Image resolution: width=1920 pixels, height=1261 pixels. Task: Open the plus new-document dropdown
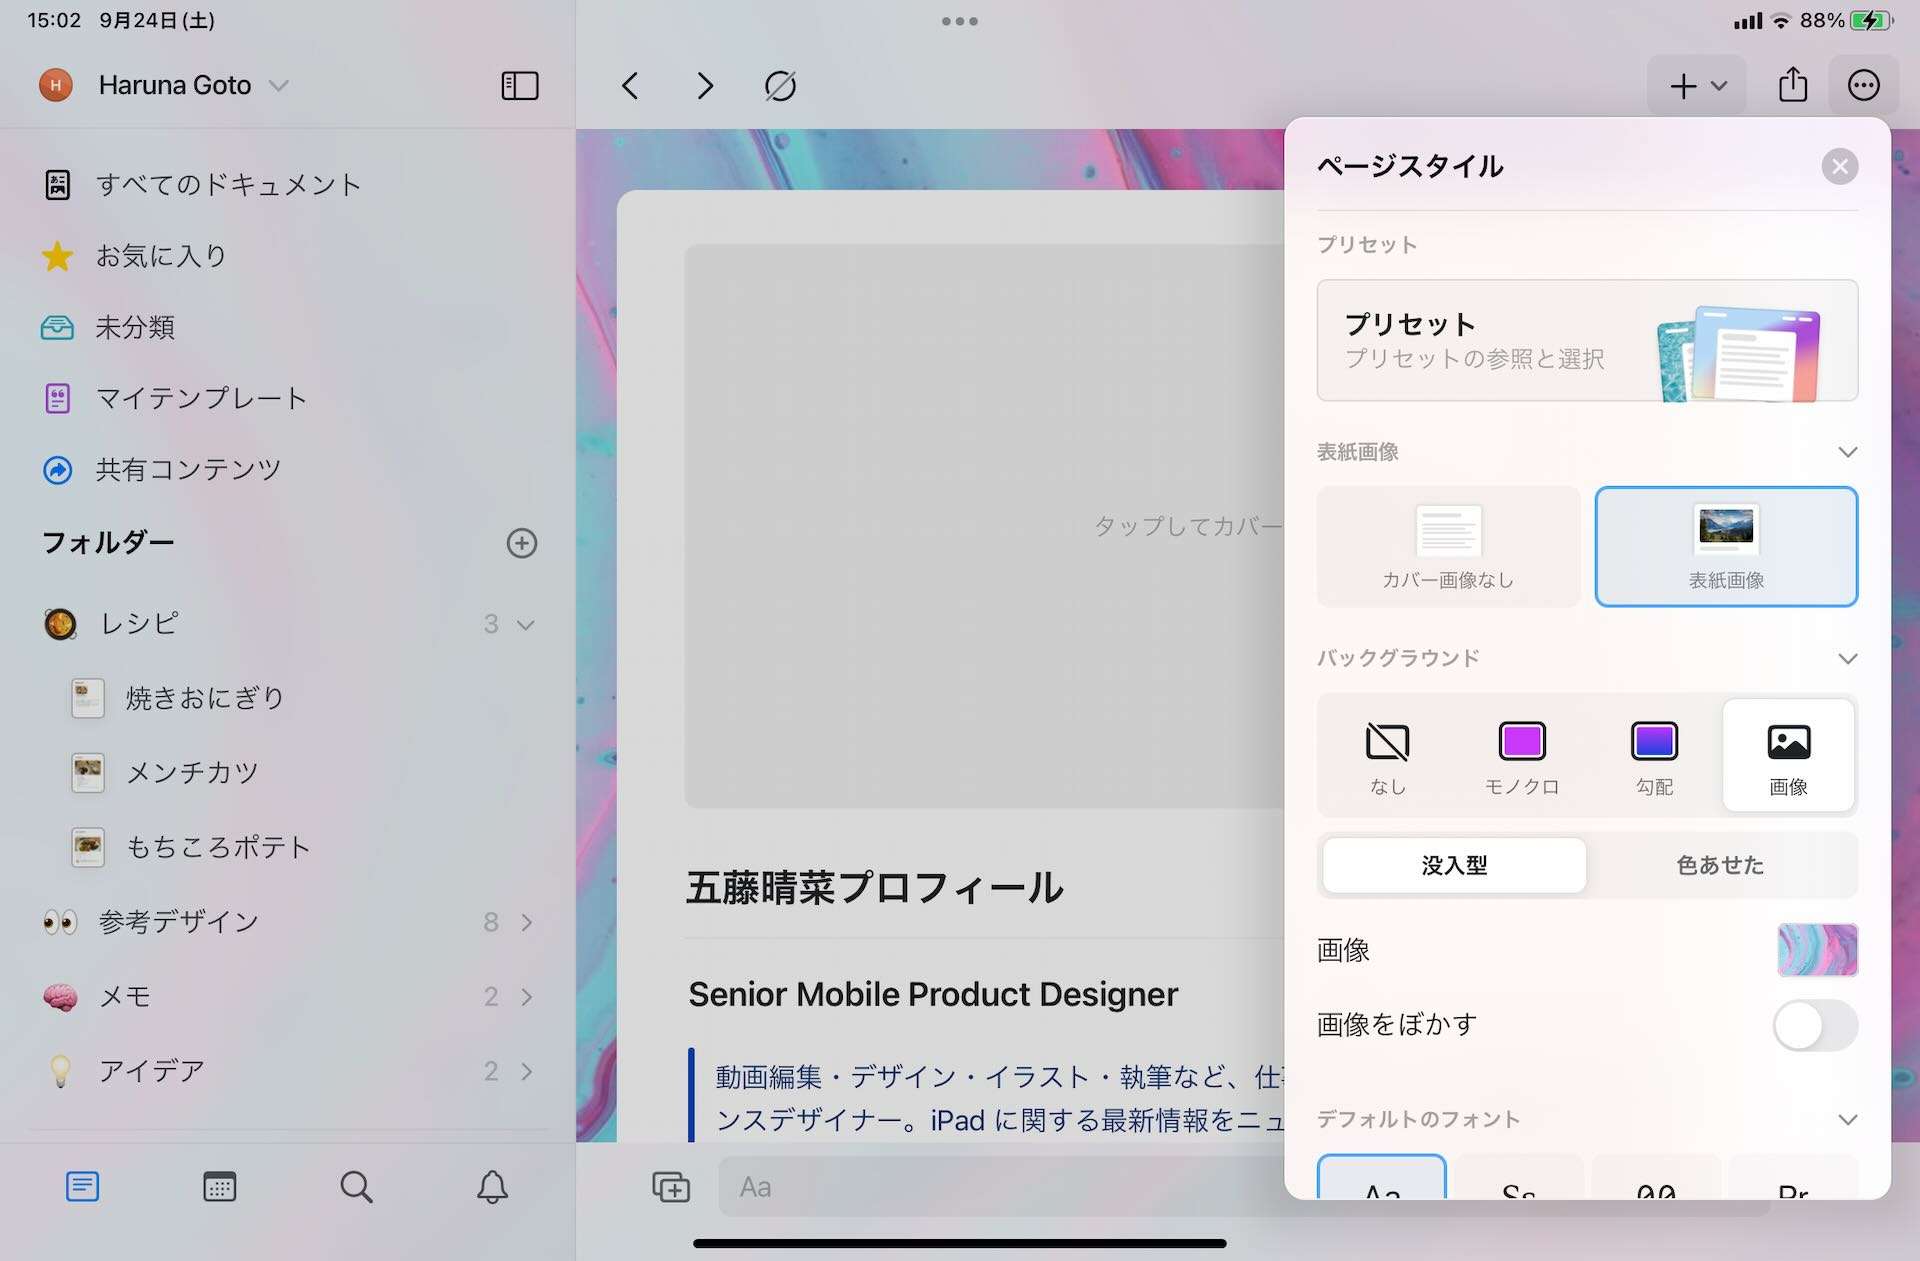tap(1697, 86)
